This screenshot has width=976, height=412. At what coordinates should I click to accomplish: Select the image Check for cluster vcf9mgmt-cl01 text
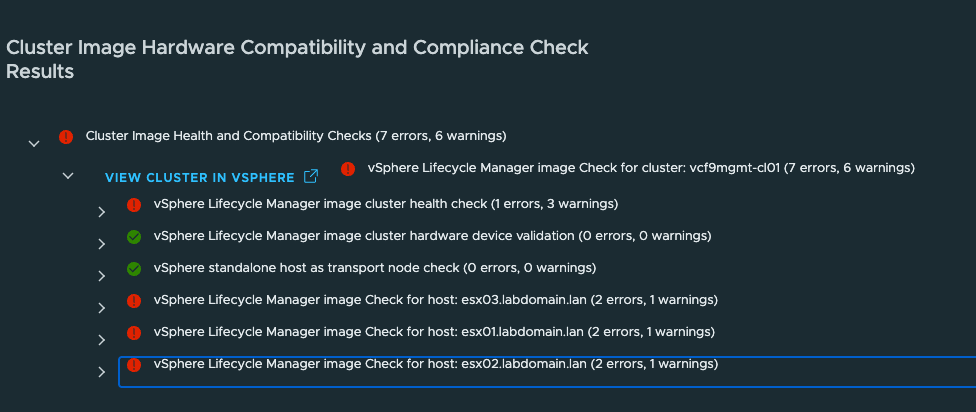coord(641,168)
